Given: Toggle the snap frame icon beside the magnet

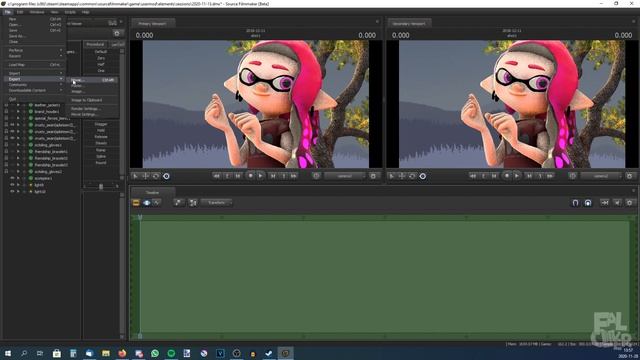Looking at the screenshot, I should coord(588,202).
